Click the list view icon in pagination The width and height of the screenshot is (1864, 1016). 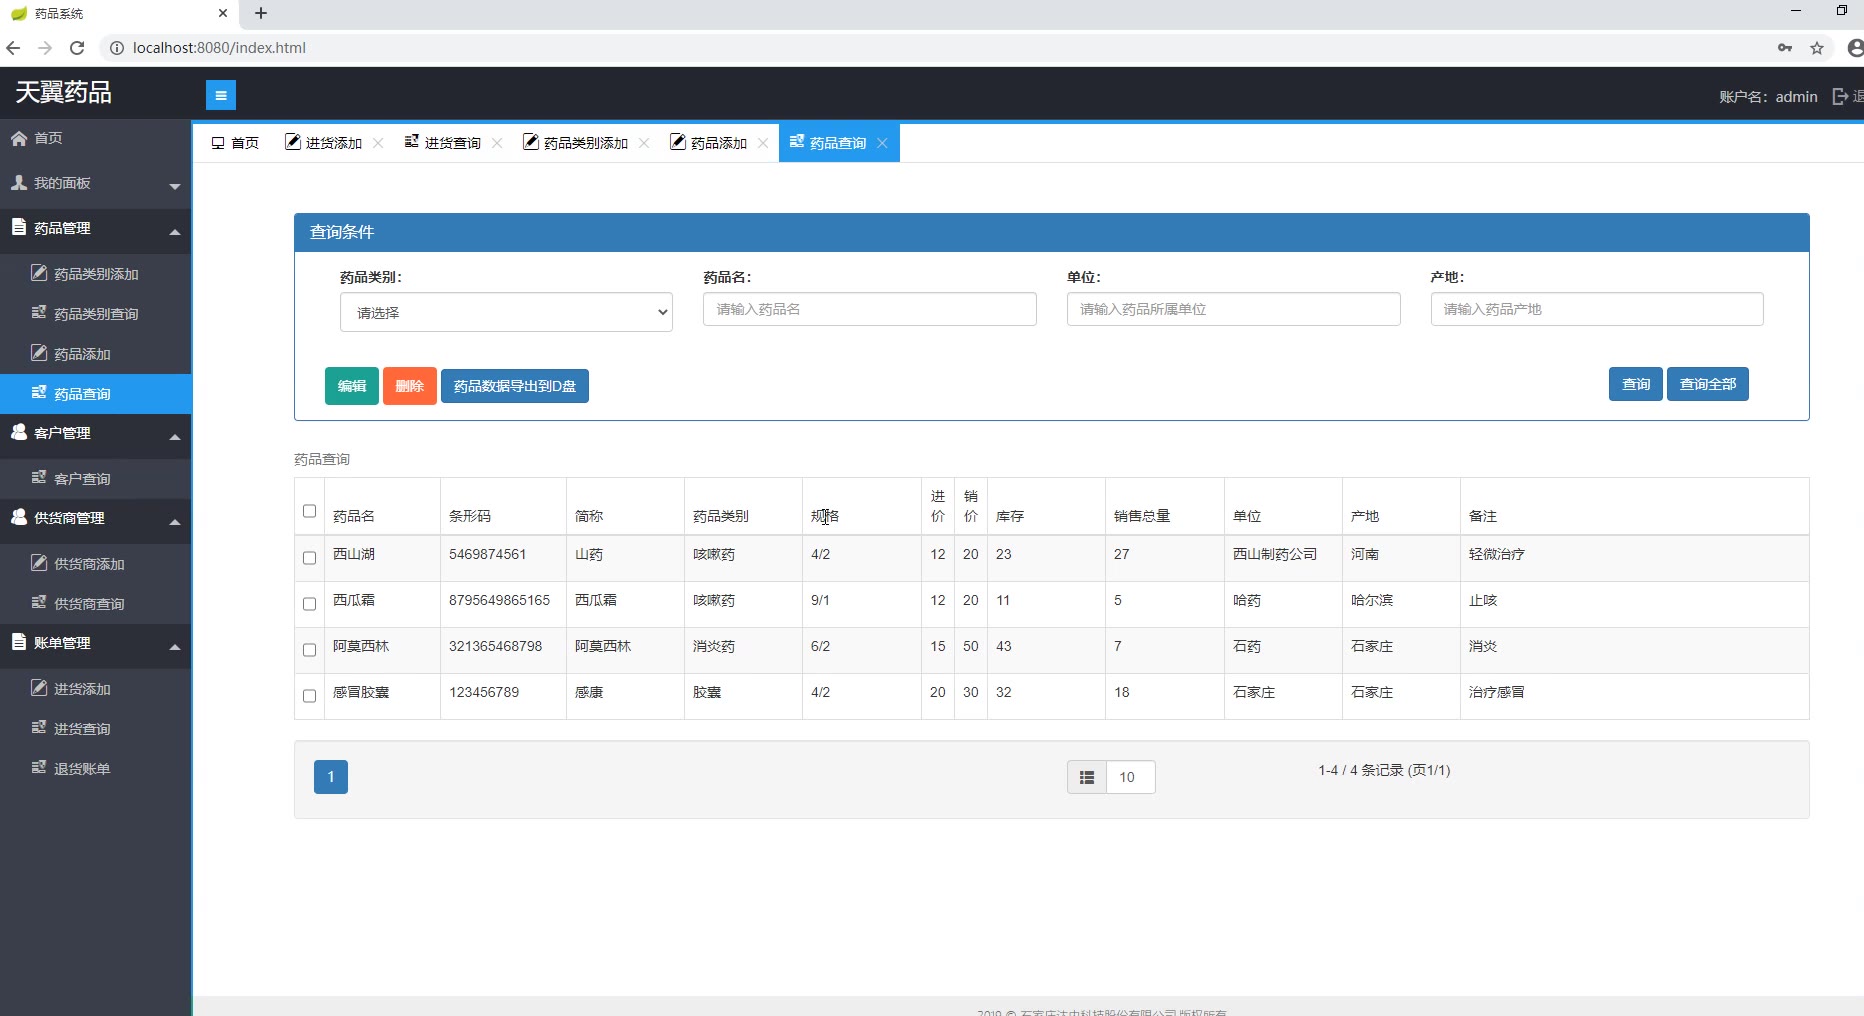(1087, 777)
